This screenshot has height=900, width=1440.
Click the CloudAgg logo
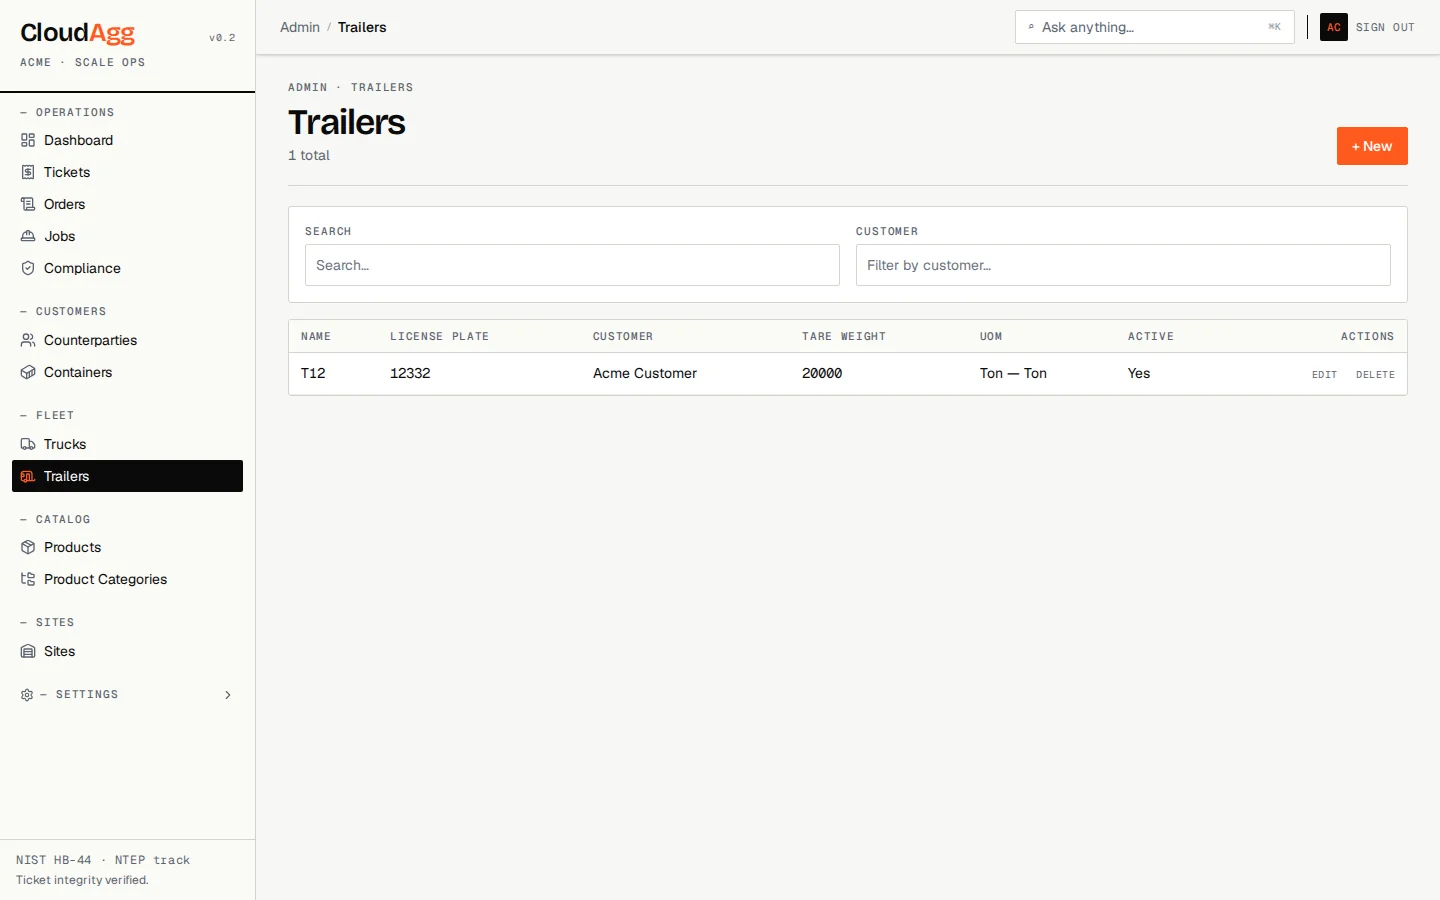77,33
